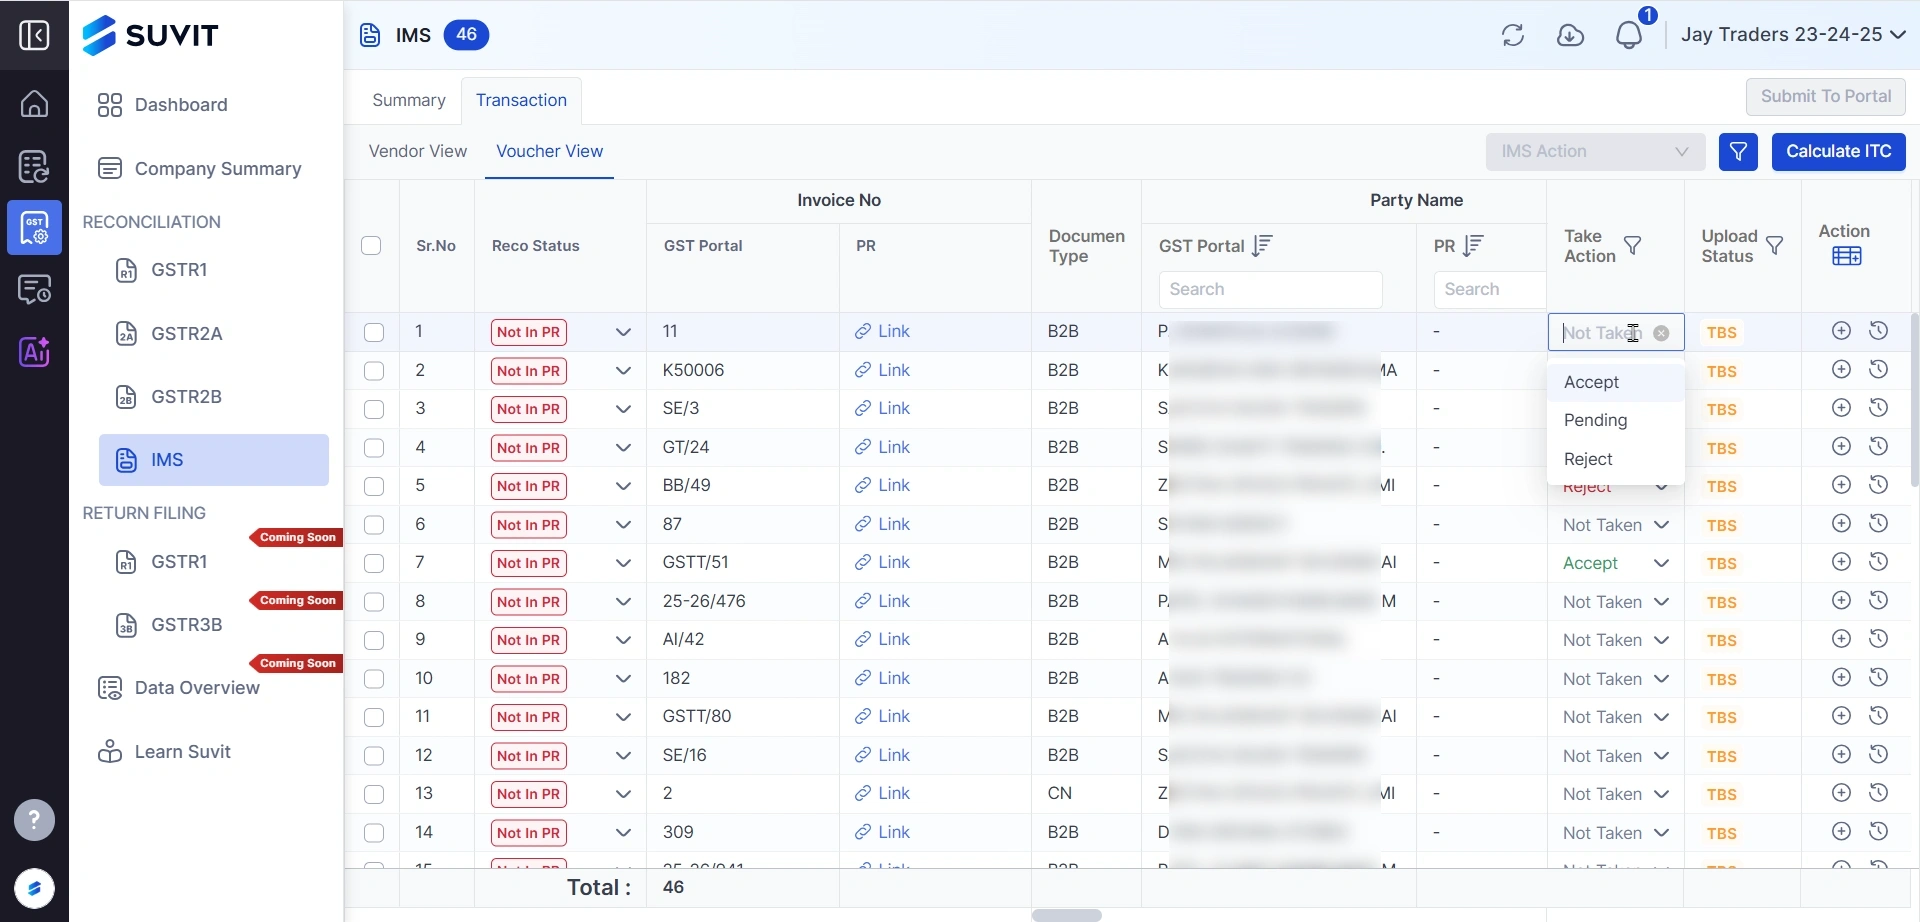Open Take Action dropdown for row 6

[1616, 525]
